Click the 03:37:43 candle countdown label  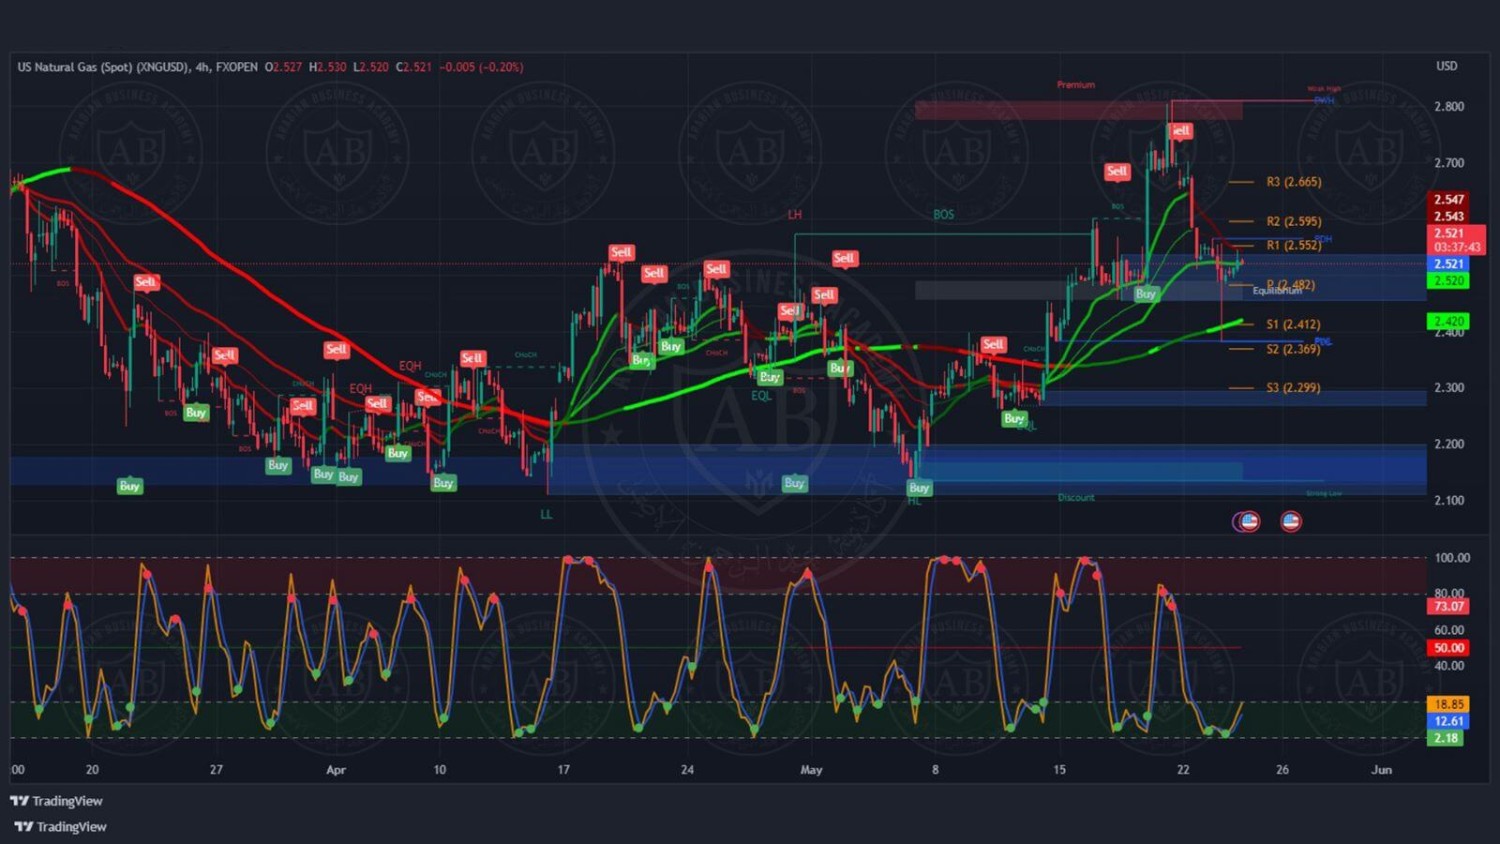[1457, 247]
